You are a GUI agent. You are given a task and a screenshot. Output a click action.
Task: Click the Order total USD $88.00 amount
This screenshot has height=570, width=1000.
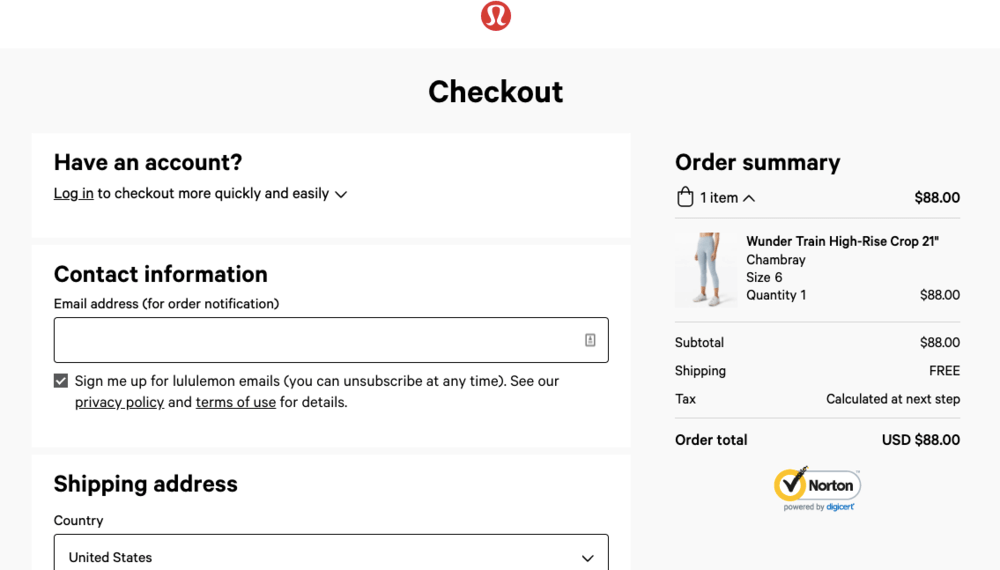click(x=920, y=440)
